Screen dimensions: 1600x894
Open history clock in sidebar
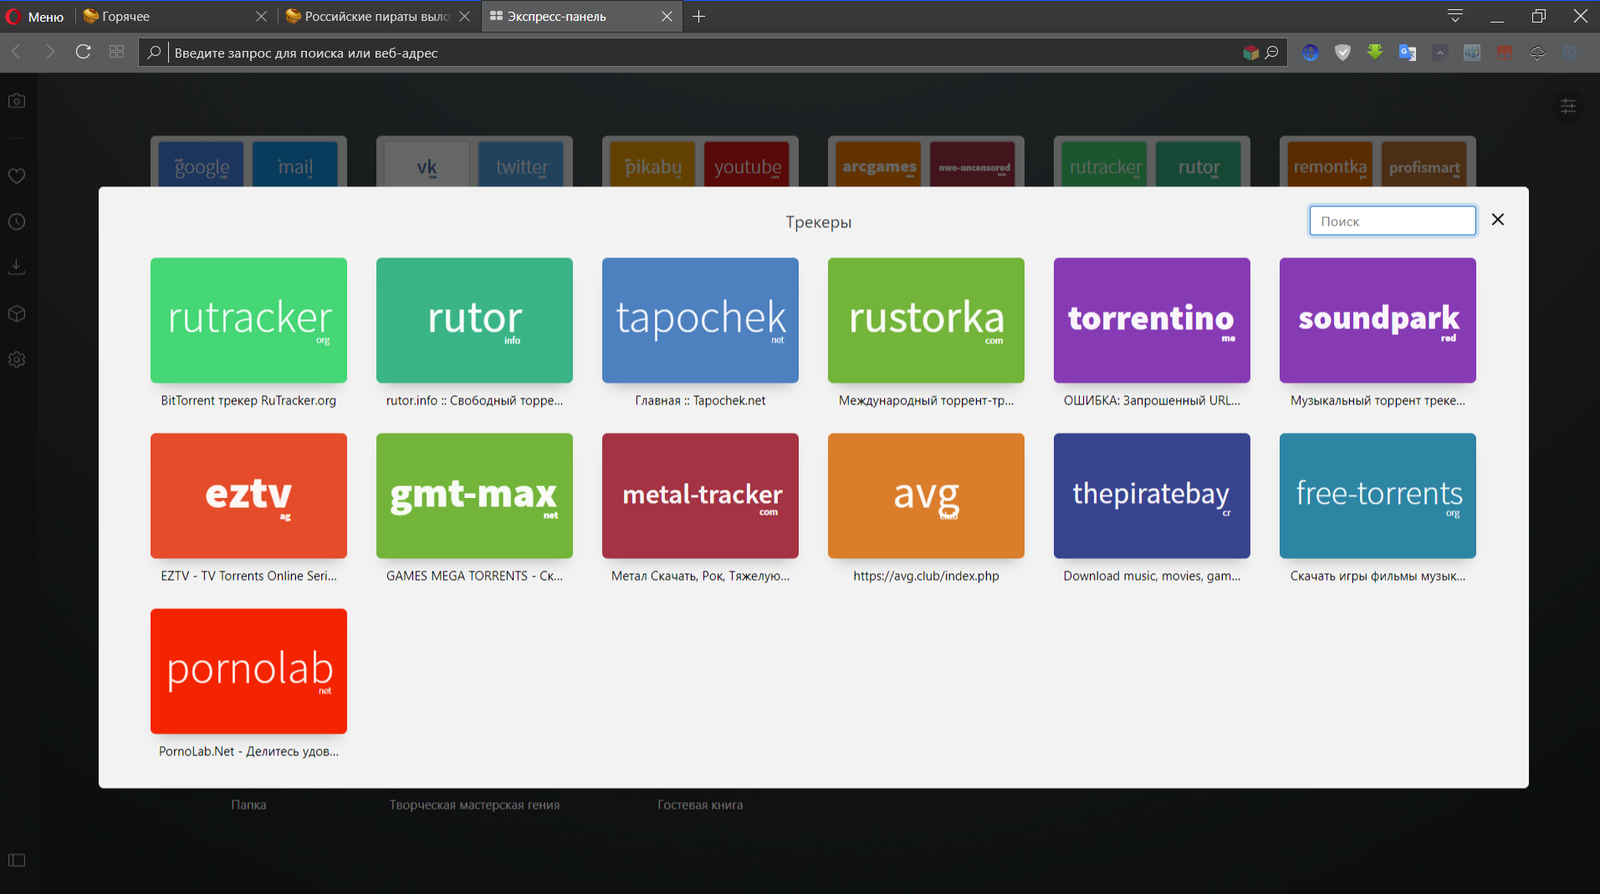click(17, 222)
